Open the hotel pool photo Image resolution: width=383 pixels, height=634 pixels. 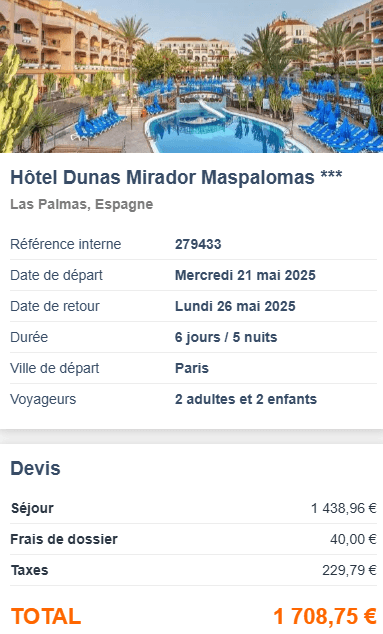tap(191, 76)
